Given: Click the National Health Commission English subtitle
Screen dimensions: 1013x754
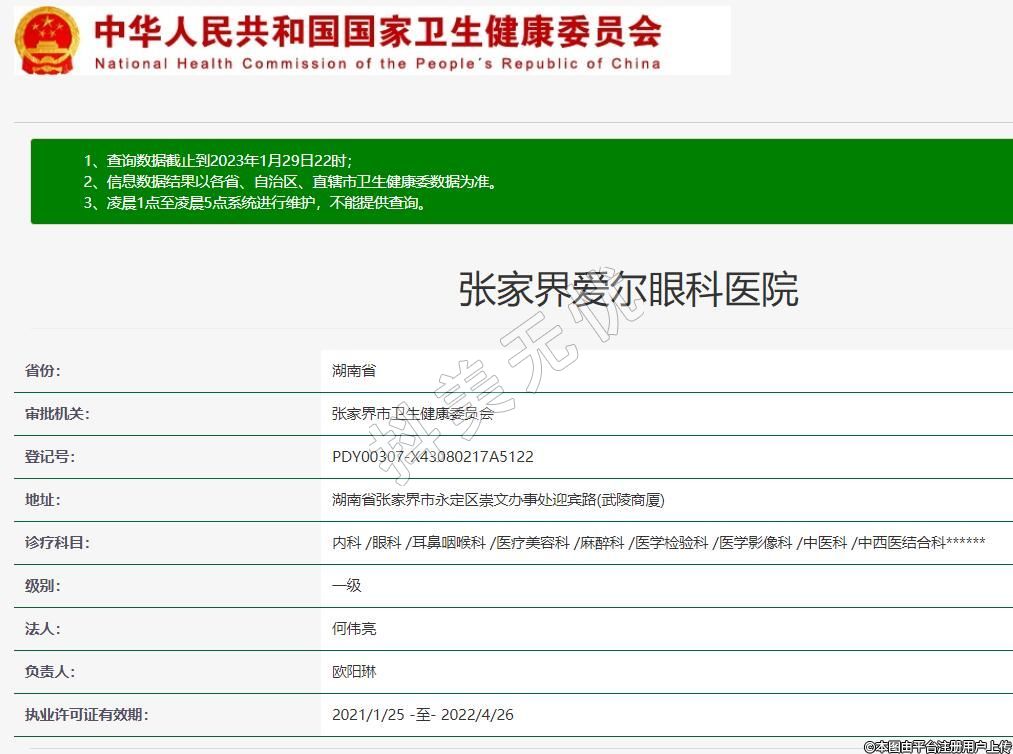Looking at the screenshot, I should 377,63.
